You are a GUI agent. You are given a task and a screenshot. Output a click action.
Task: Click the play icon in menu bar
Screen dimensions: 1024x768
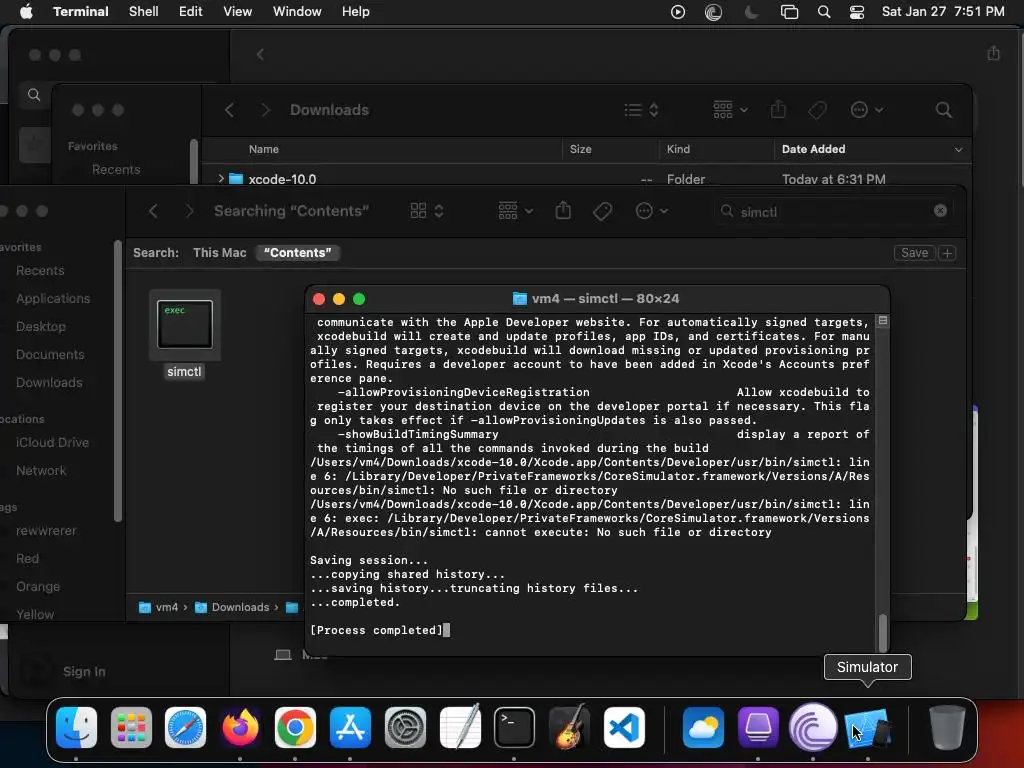coord(678,12)
